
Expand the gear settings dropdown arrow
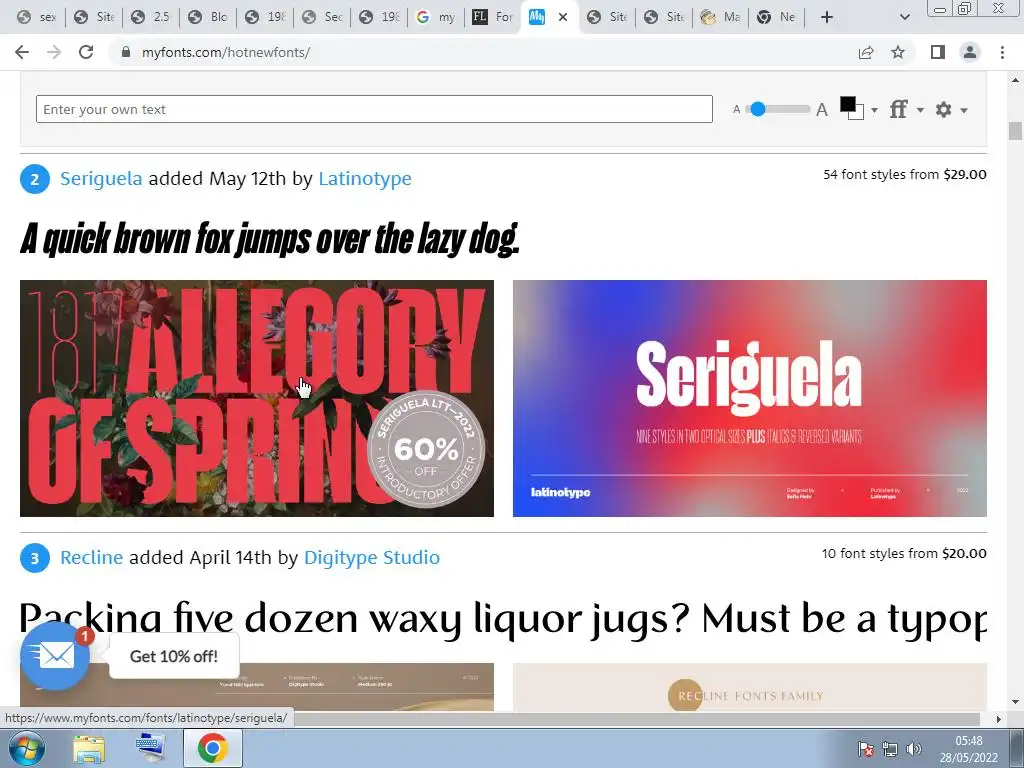pos(963,110)
